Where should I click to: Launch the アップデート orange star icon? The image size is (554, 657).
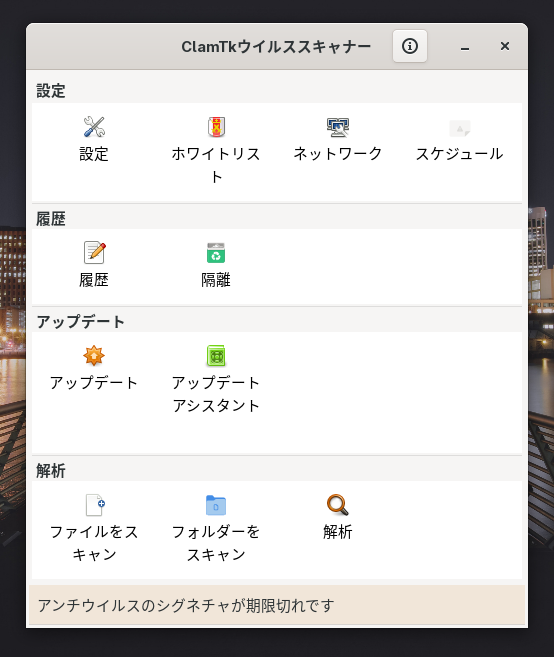click(x=94, y=355)
